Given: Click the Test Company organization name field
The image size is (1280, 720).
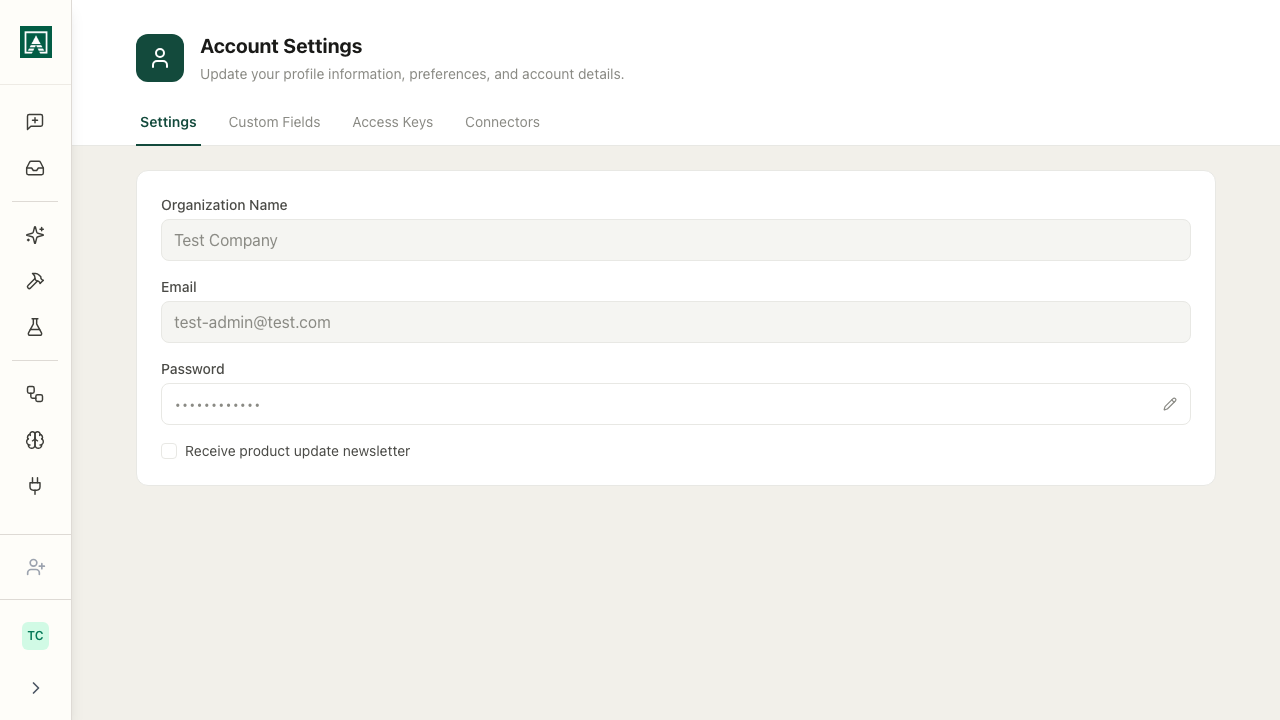Looking at the screenshot, I should (x=675, y=240).
